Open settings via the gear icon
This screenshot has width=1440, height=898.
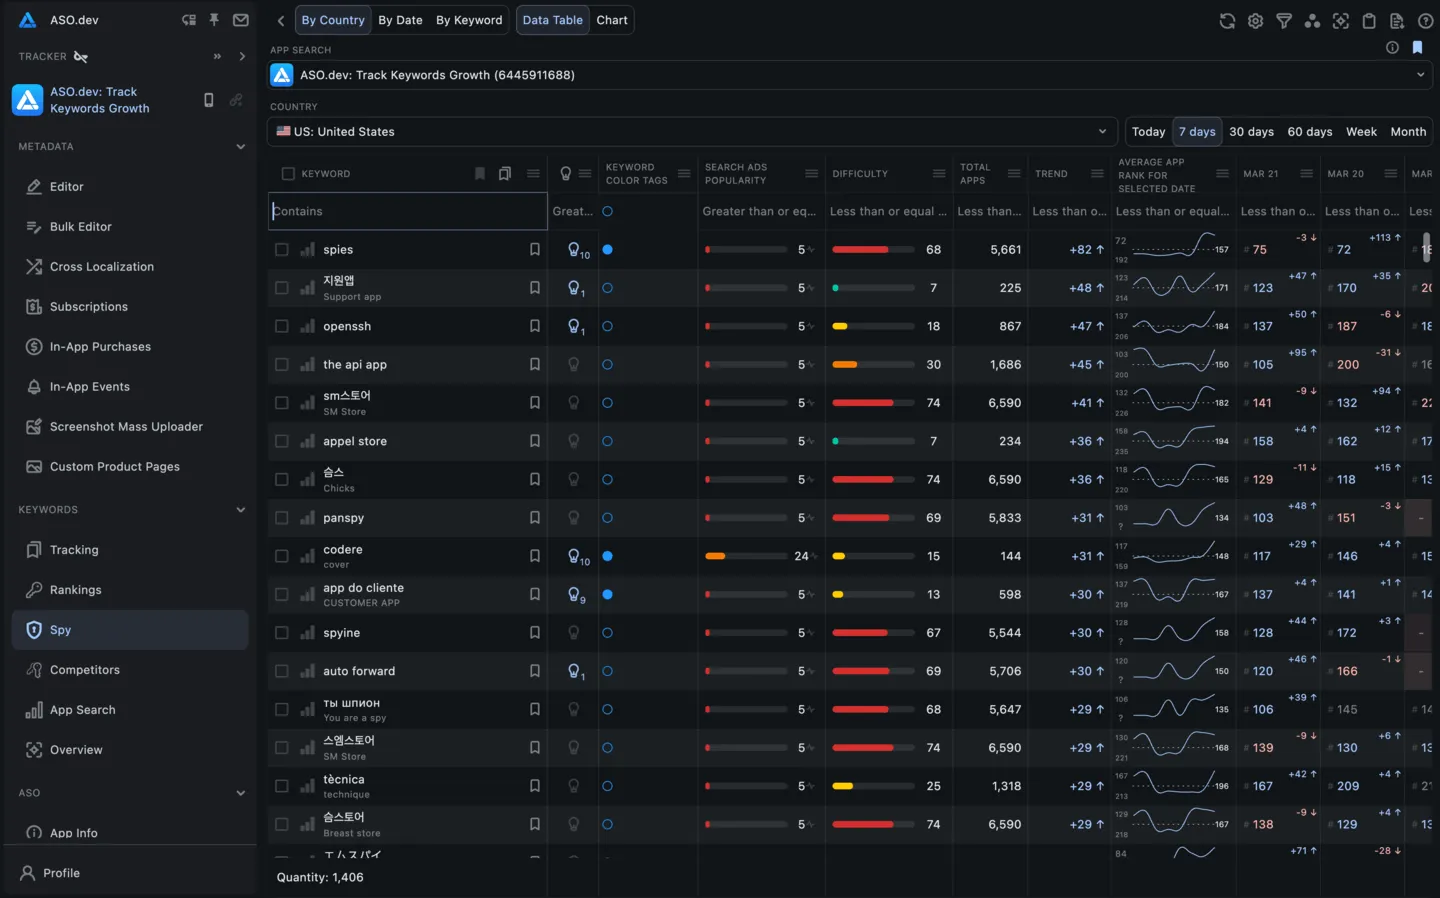pos(1255,20)
